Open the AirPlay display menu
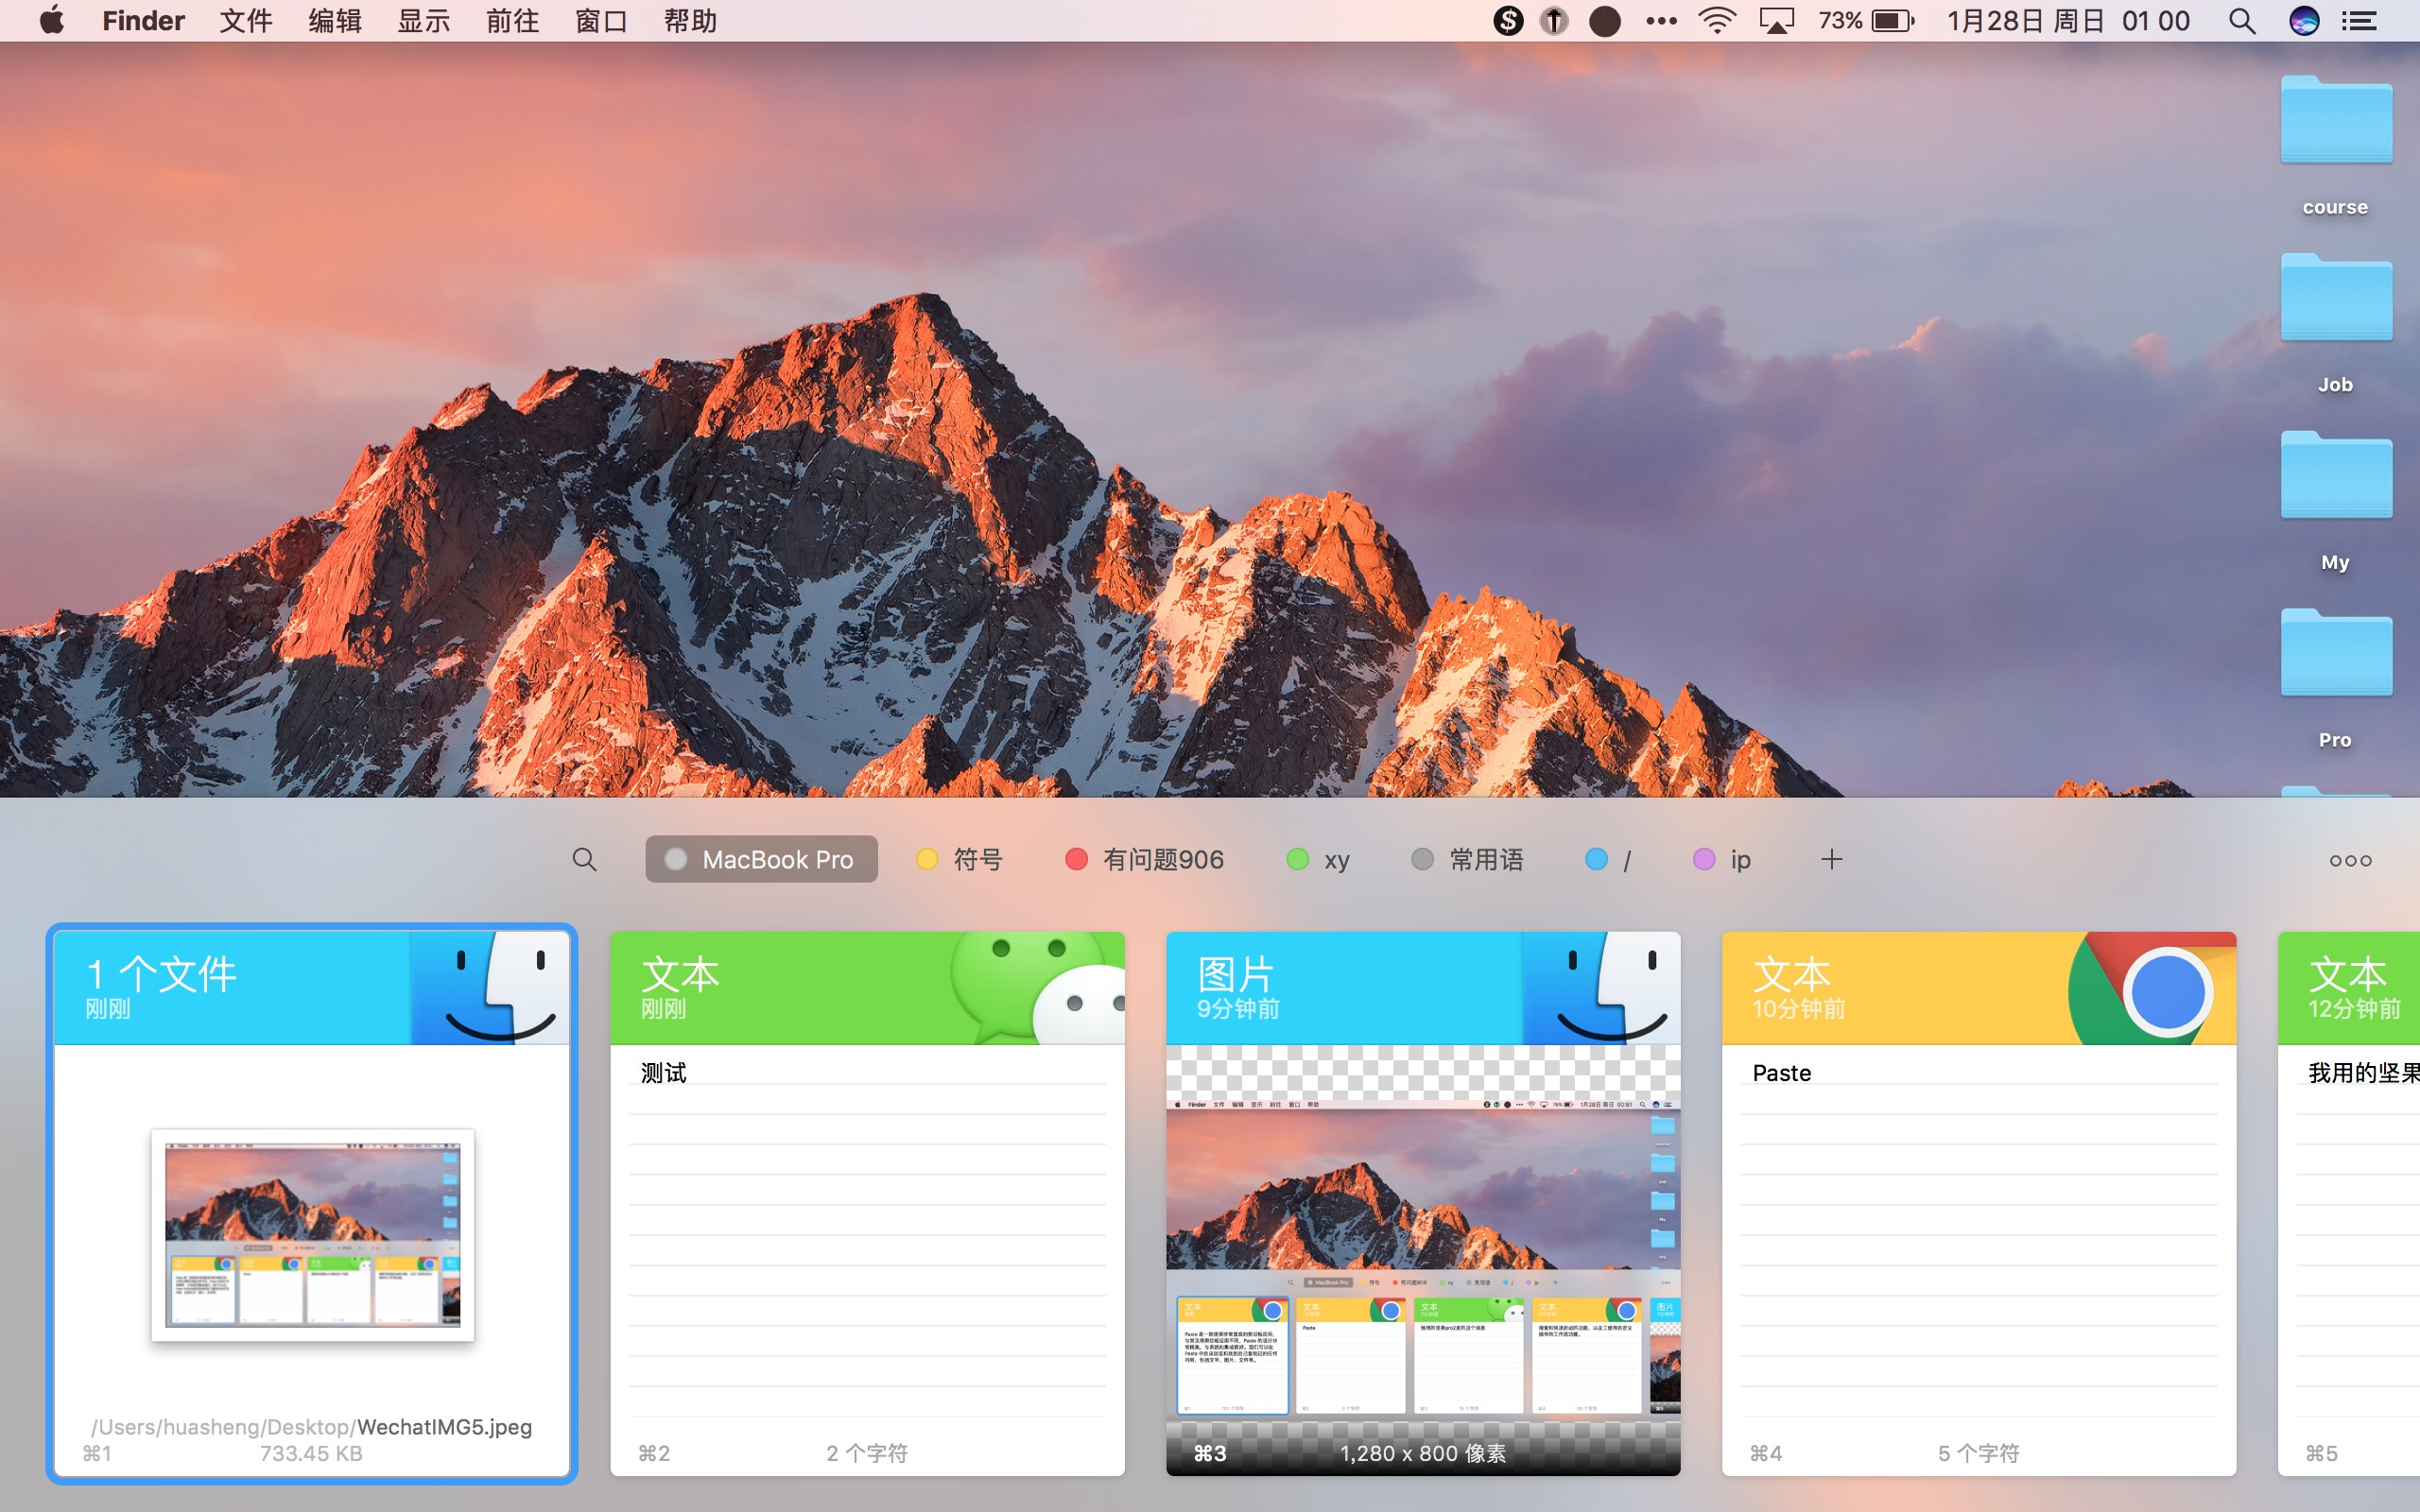Image resolution: width=2420 pixels, height=1512 pixels. [x=1776, y=21]
